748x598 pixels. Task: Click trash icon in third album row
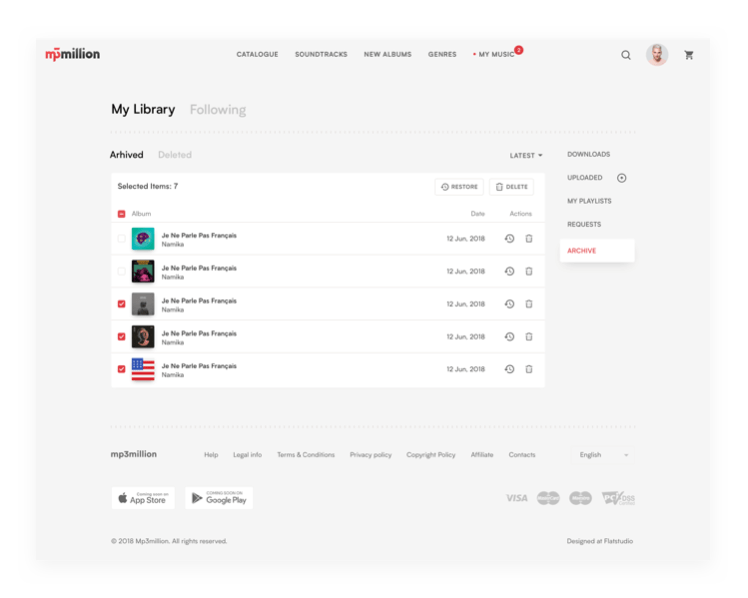529,304
